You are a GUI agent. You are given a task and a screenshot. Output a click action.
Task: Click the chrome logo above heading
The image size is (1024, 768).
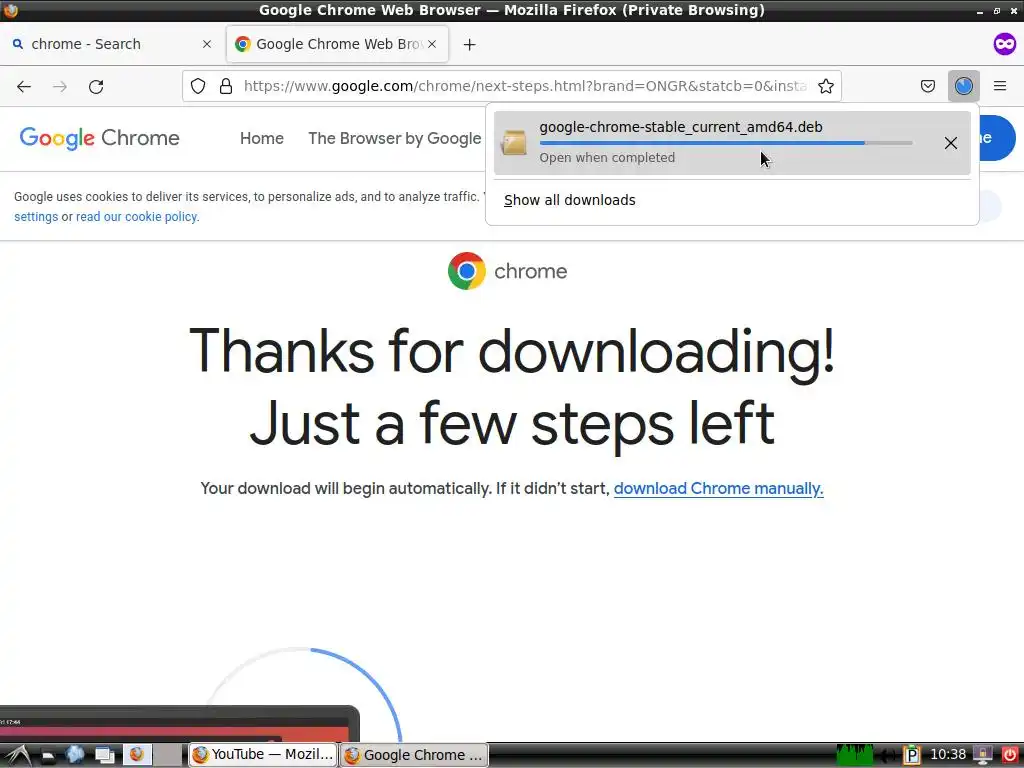click(507, 270)
